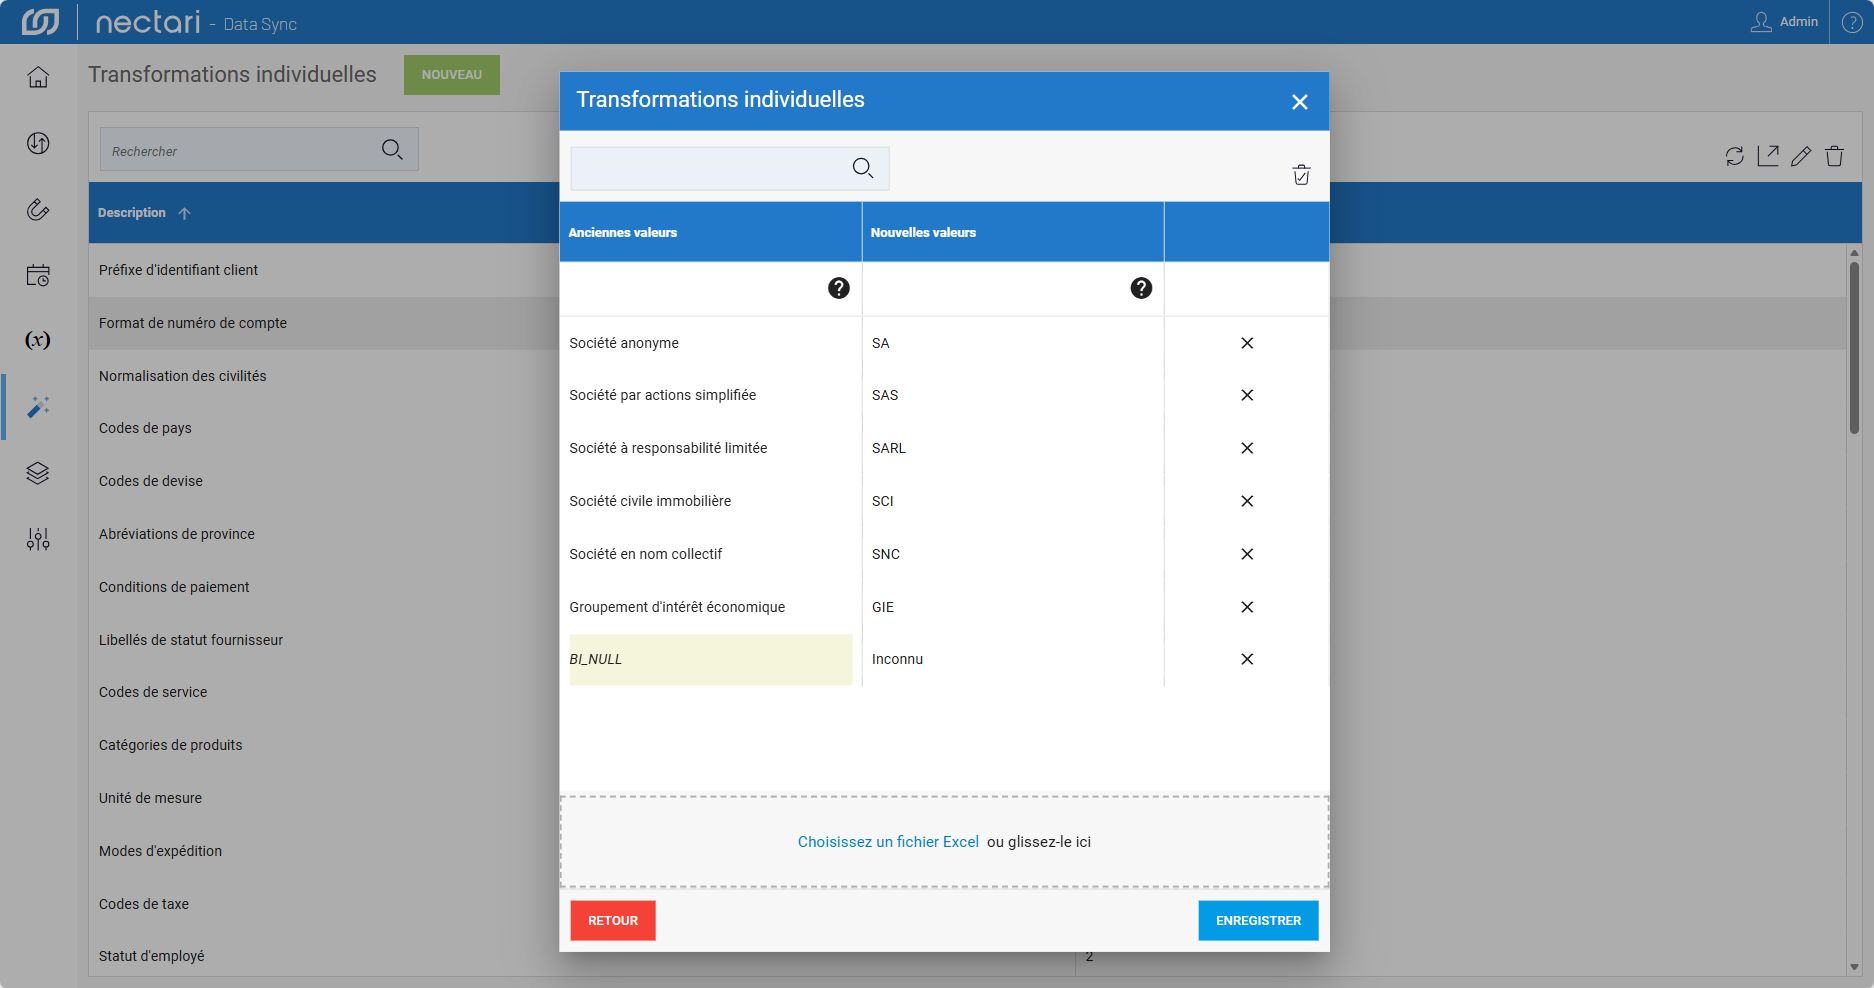Edit the Société anonyme old value cell
This screenshot has width=1874, height=988.
(x=711, y=343)
